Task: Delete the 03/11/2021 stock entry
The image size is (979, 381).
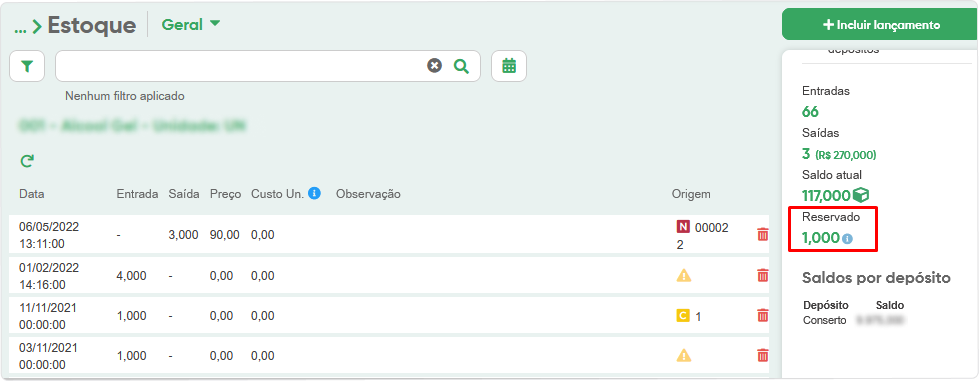Action: coord(762,355)
